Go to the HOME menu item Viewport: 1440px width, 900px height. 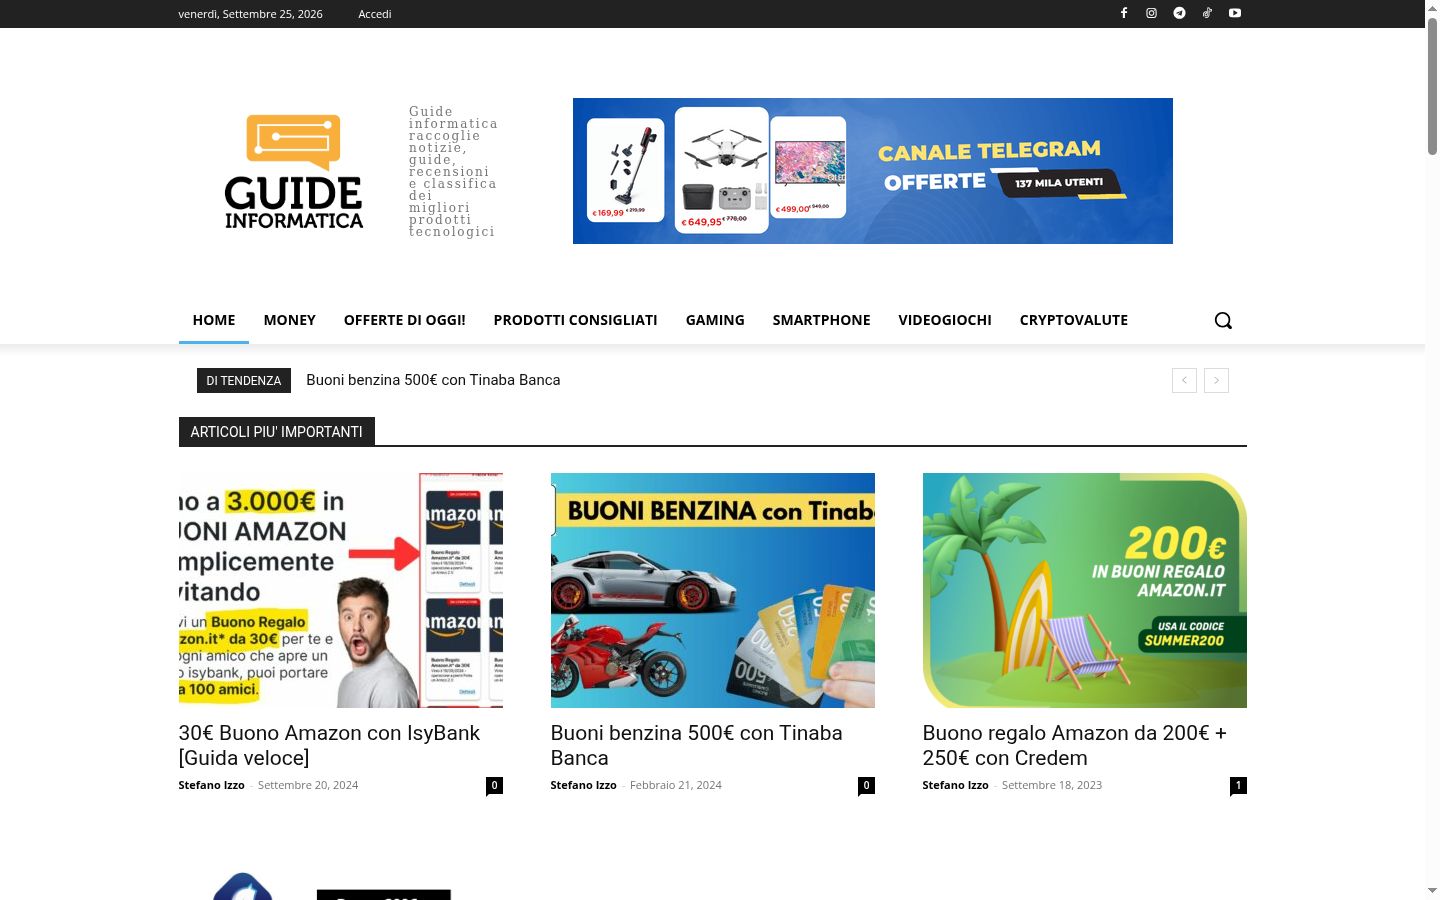(x=214, y=320)
